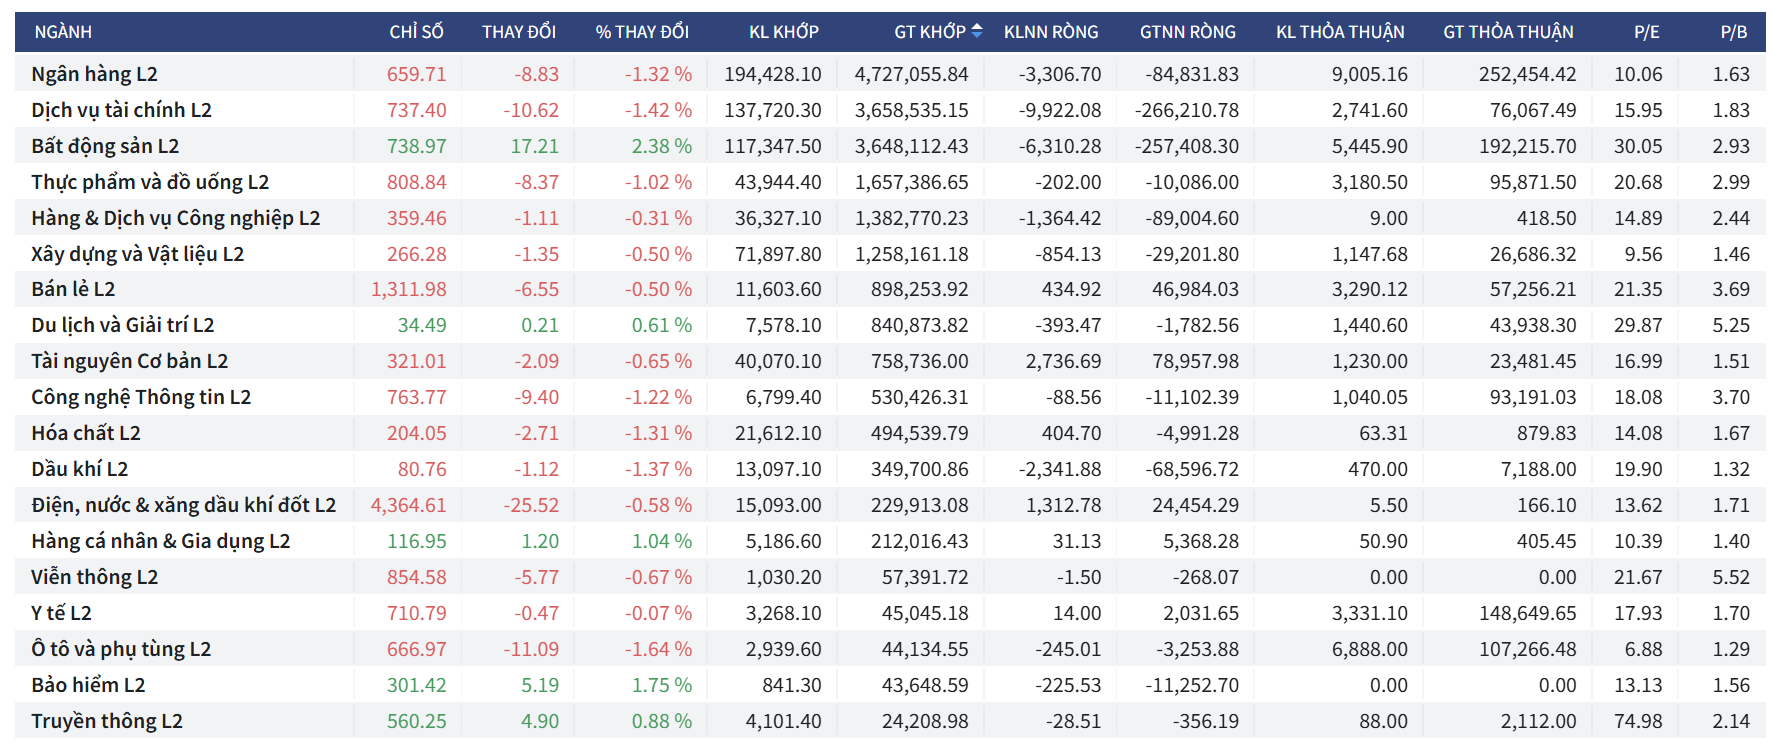Sort by CHỈ SỐ column header
Image resolution: width=1783 pixels, height=752 pixels.
pos(416,32)
